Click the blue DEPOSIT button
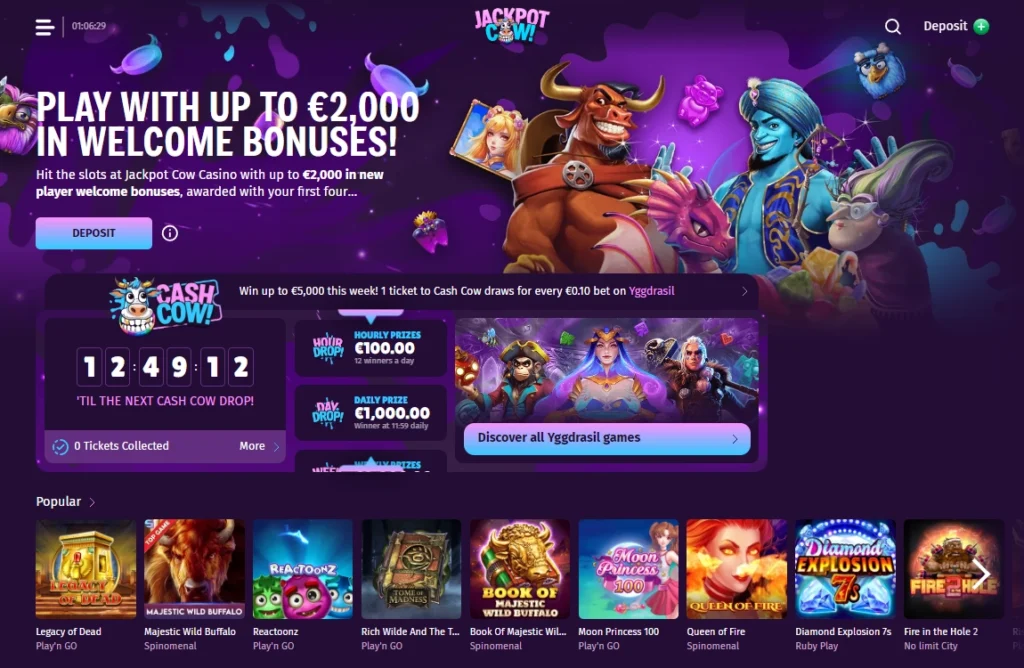 94,233
